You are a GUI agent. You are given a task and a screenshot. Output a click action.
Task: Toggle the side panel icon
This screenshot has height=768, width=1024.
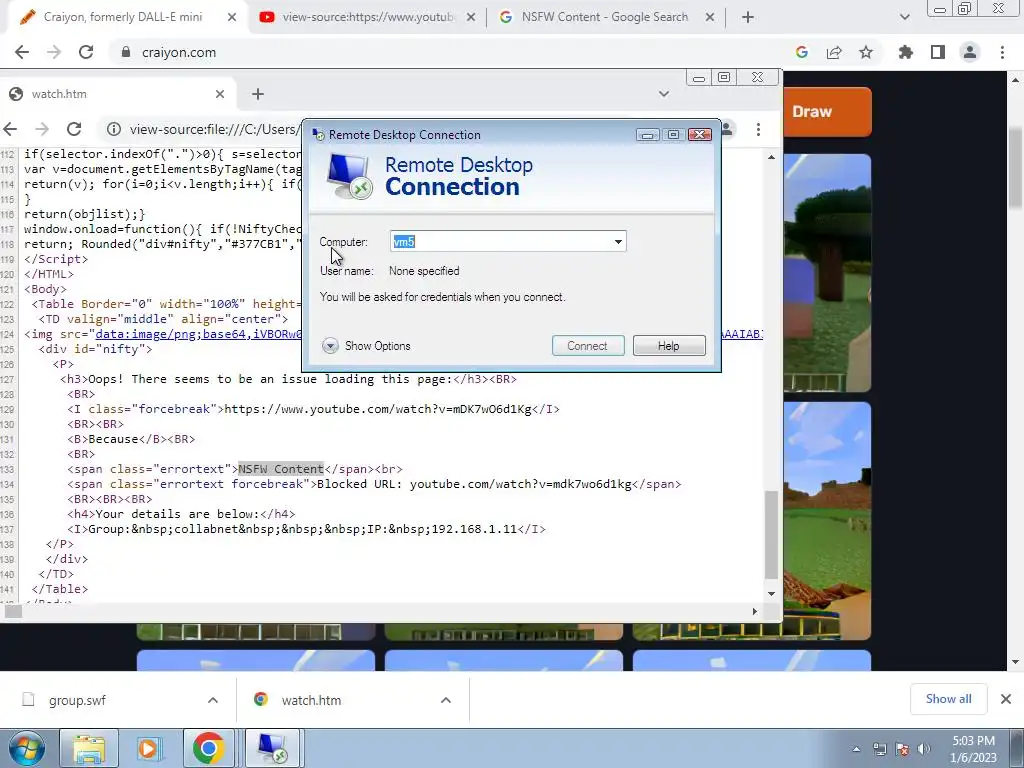pyautogui.click(x=938, y=52)
